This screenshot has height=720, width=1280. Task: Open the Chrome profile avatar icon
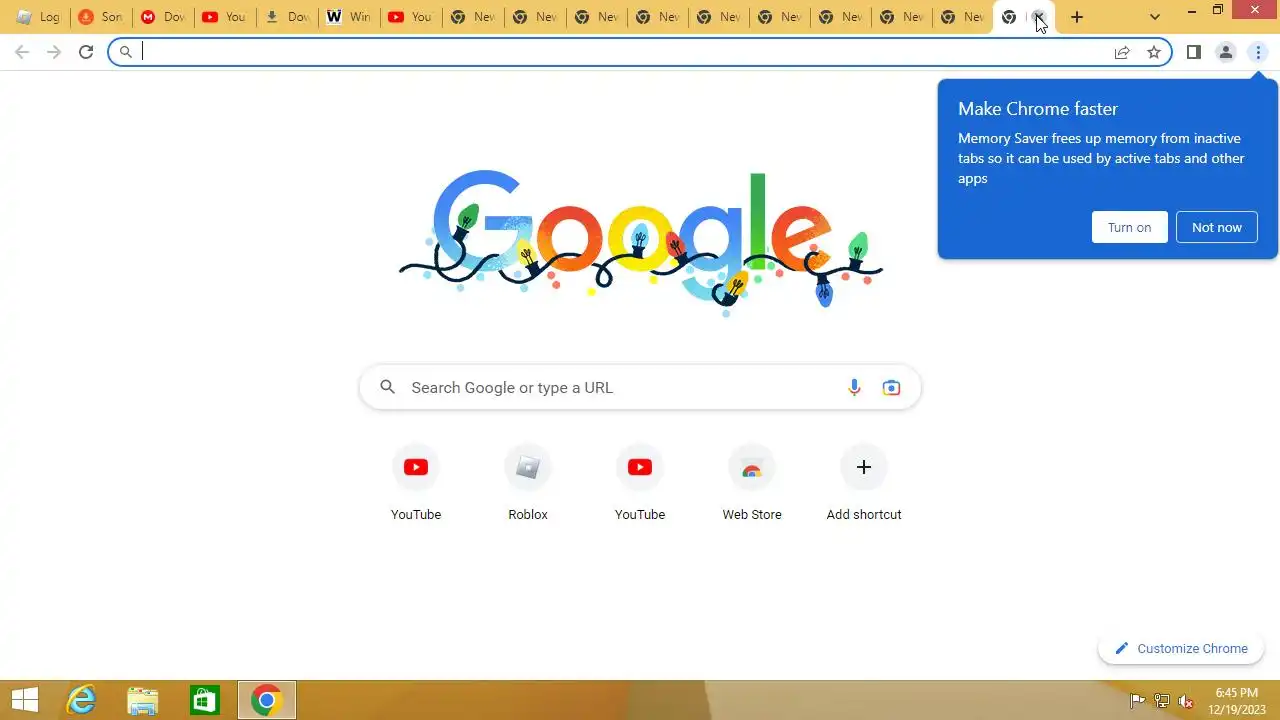tap(1226, 52)
